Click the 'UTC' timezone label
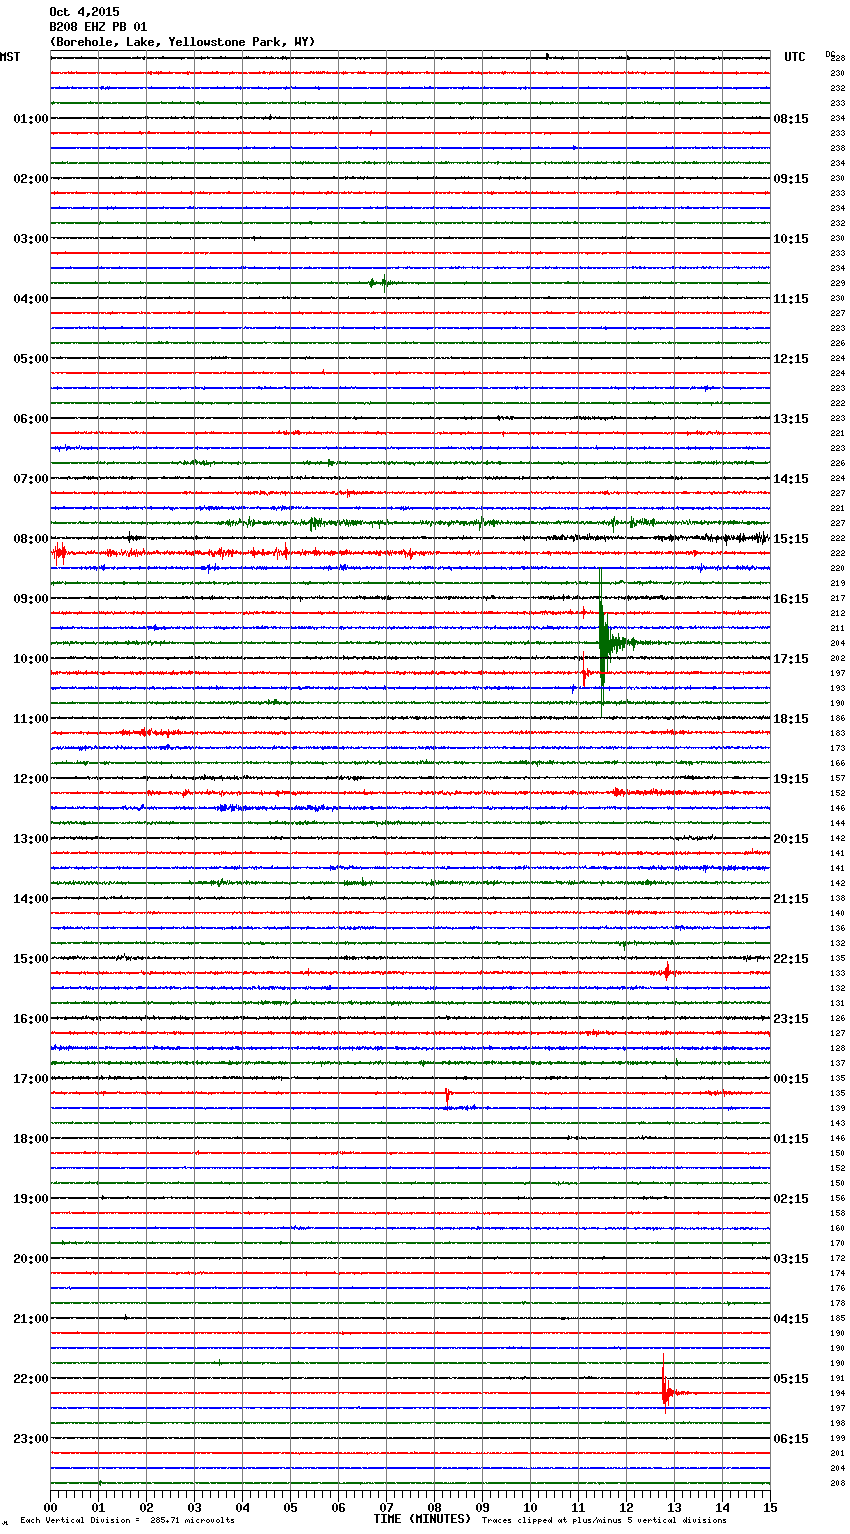 [795, 57]
